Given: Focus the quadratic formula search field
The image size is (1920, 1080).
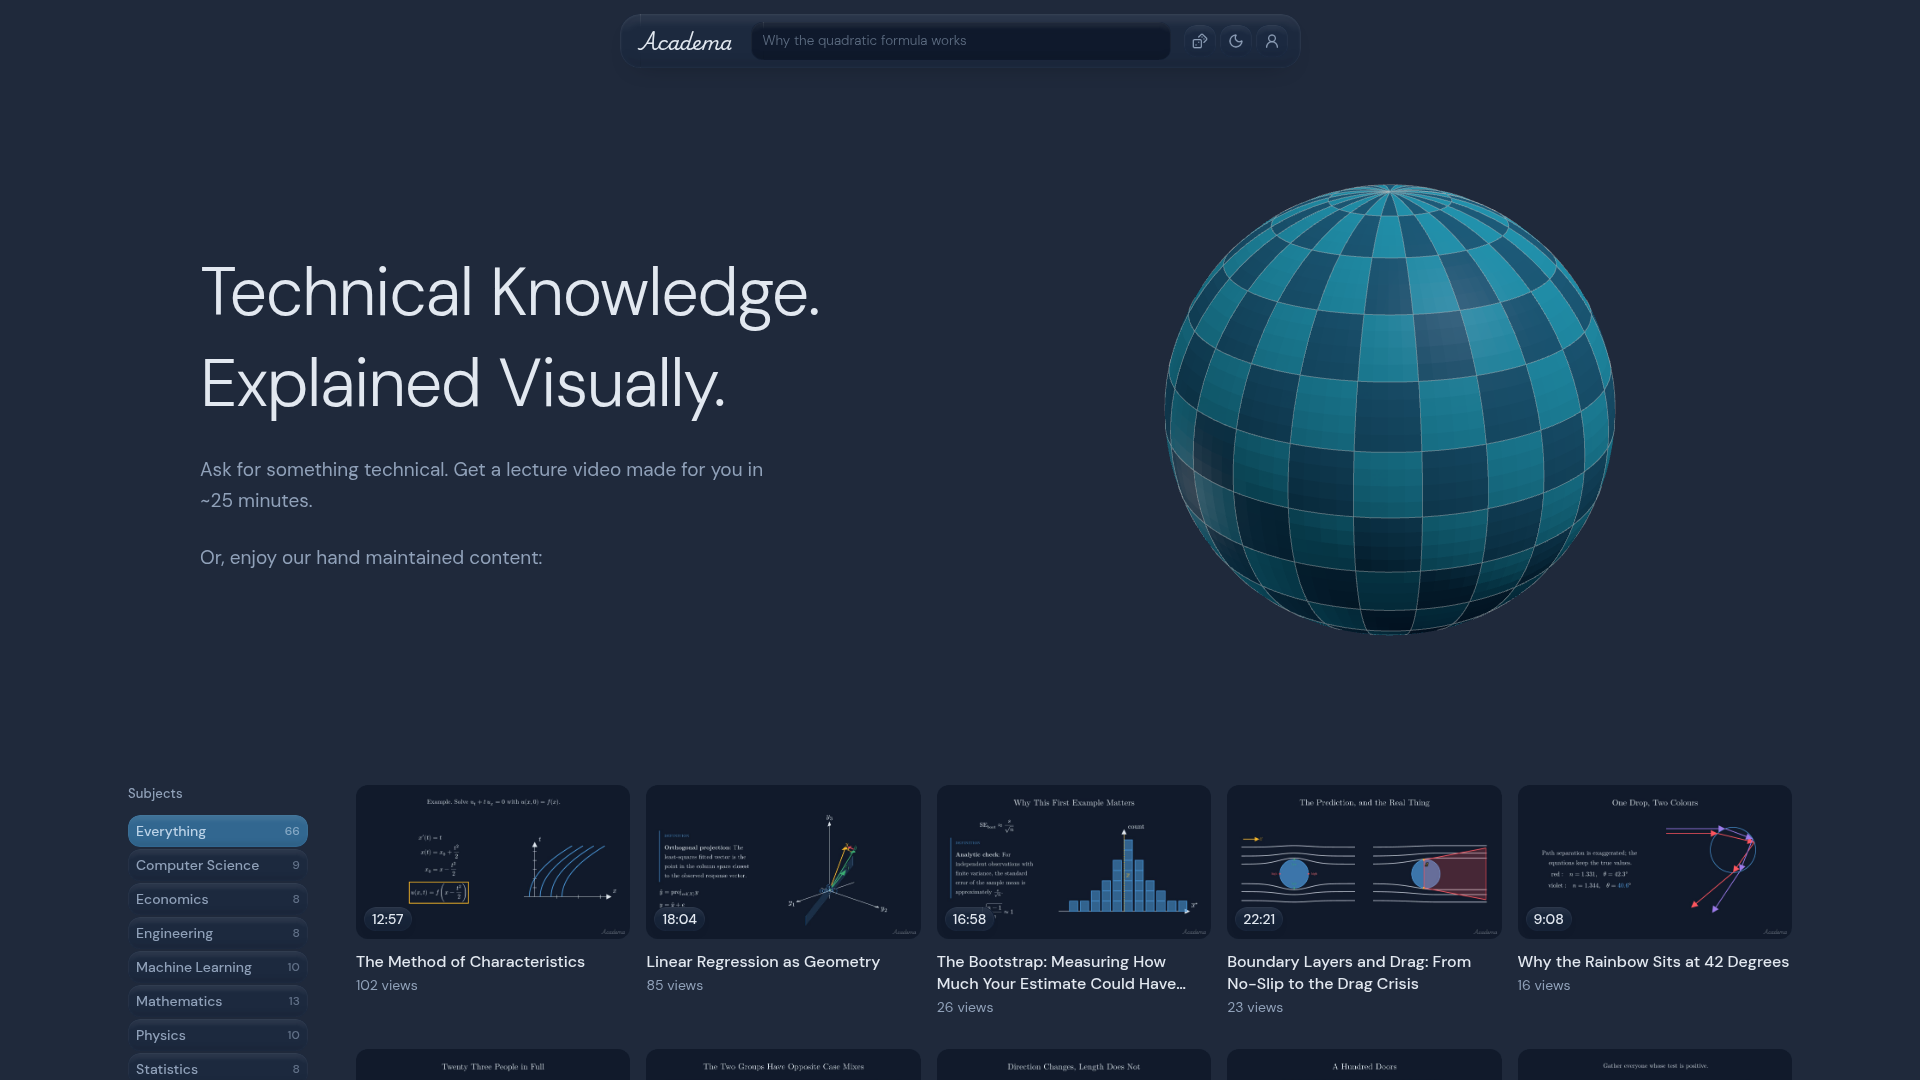Looking at the screenshot, I should [961, 41].
